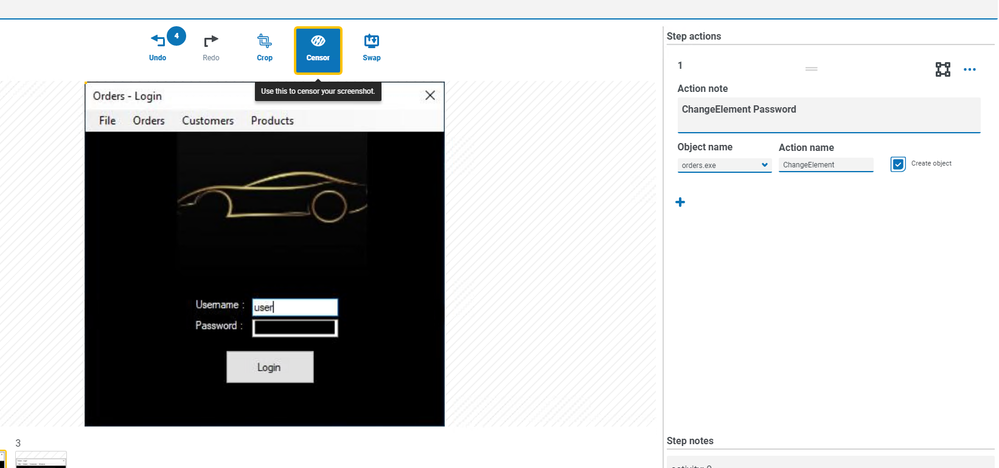
Task: Click the Username input field
Action: [x=295, y=308]
